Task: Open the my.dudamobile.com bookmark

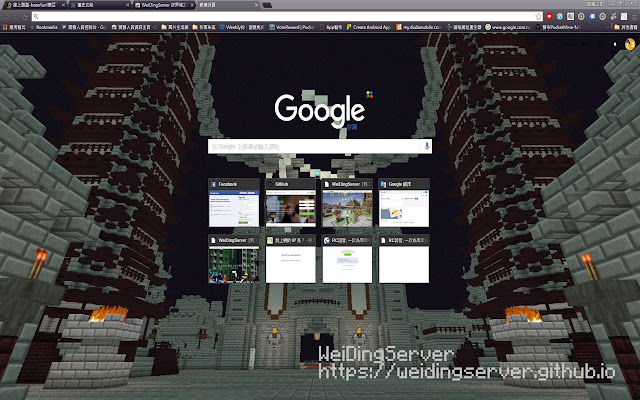Action: [419, 27]
